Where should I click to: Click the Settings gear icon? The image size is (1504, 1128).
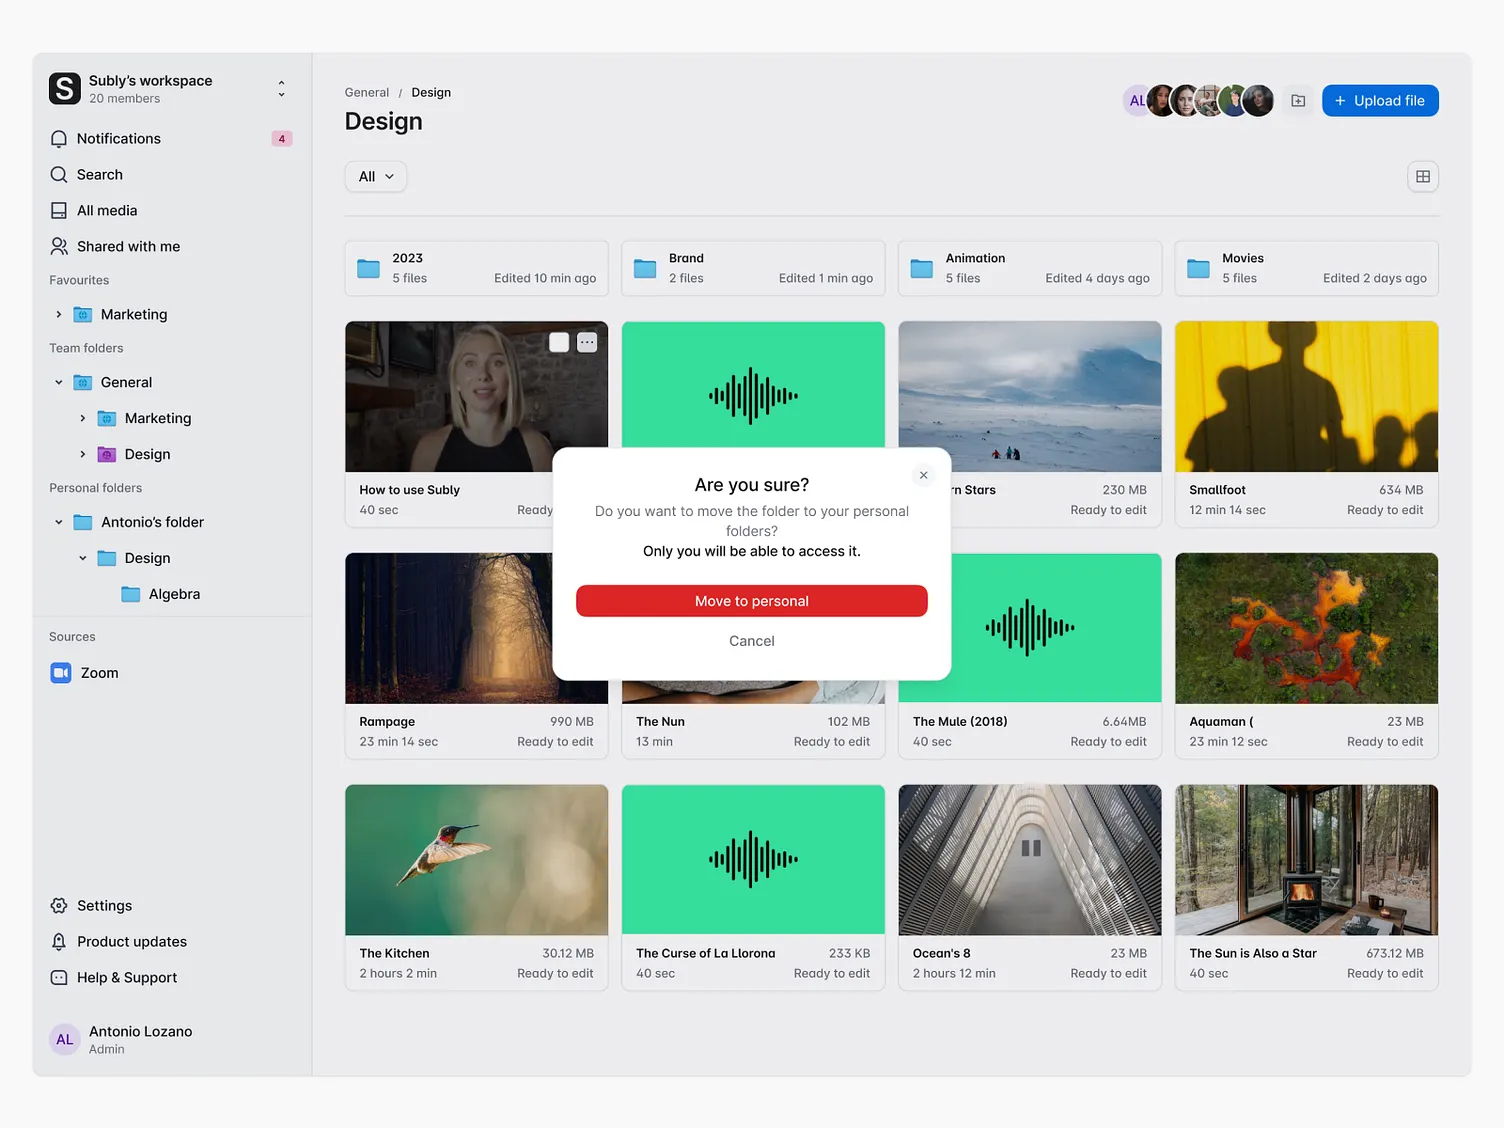59,906
